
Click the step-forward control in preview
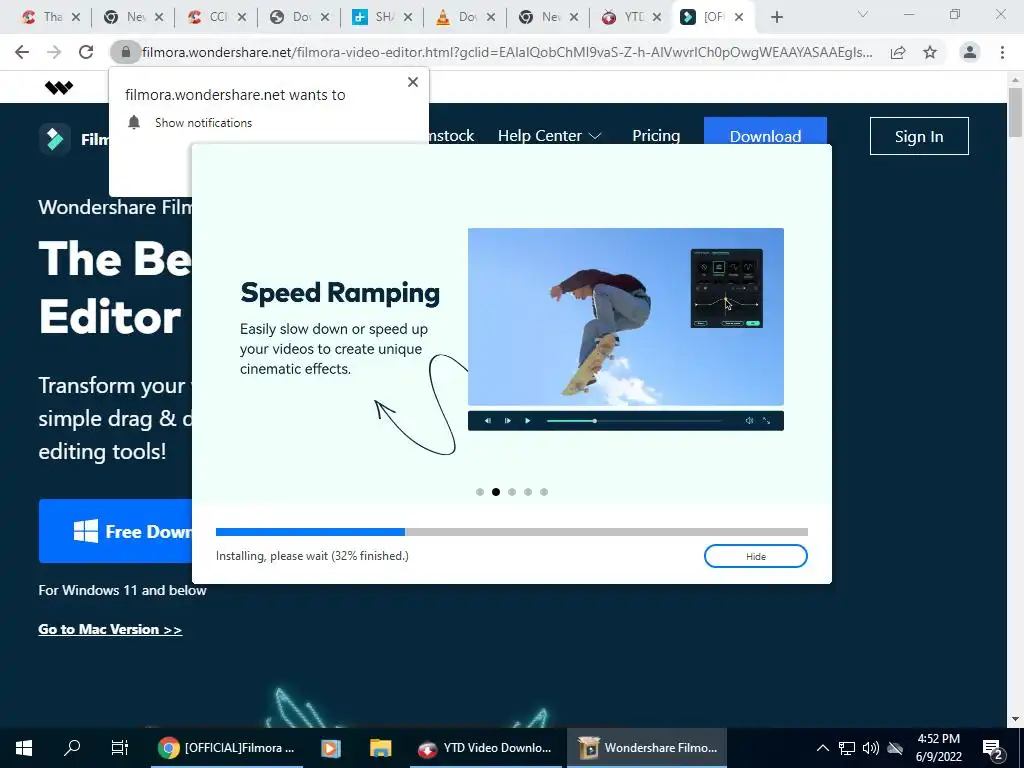(507, 421)
